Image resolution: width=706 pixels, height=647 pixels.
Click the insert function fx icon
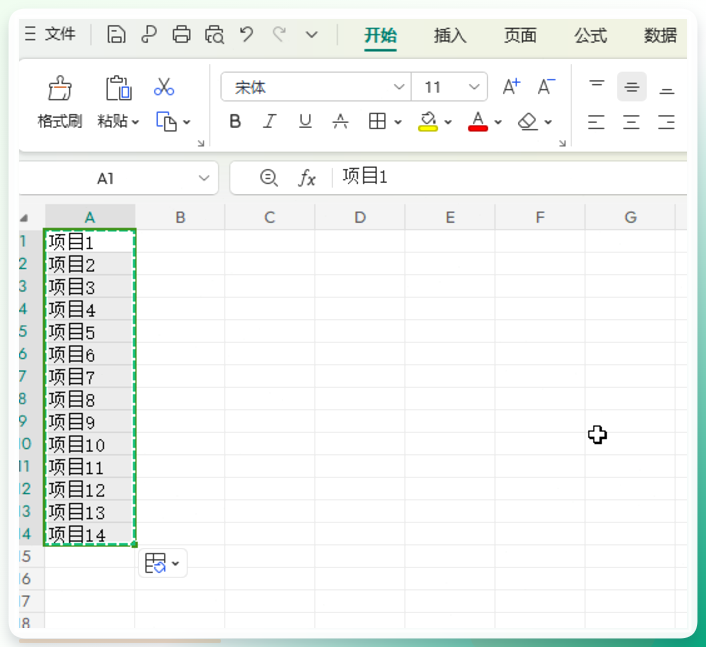(x=307, y=178)
